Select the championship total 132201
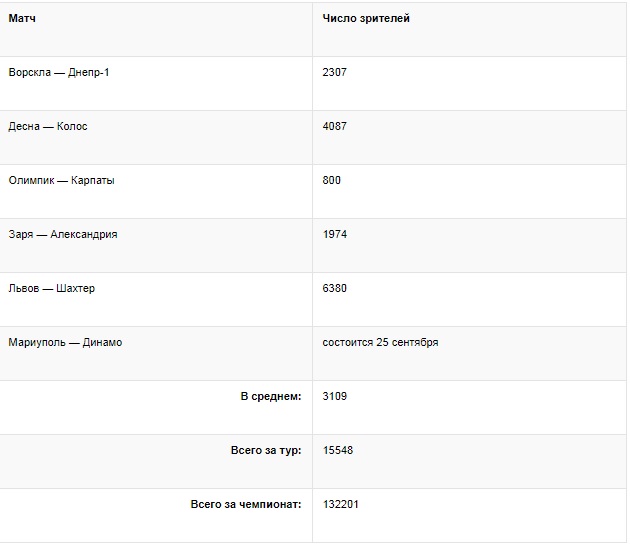This screenshot has height=554, width=630. (x=341, y=505)
